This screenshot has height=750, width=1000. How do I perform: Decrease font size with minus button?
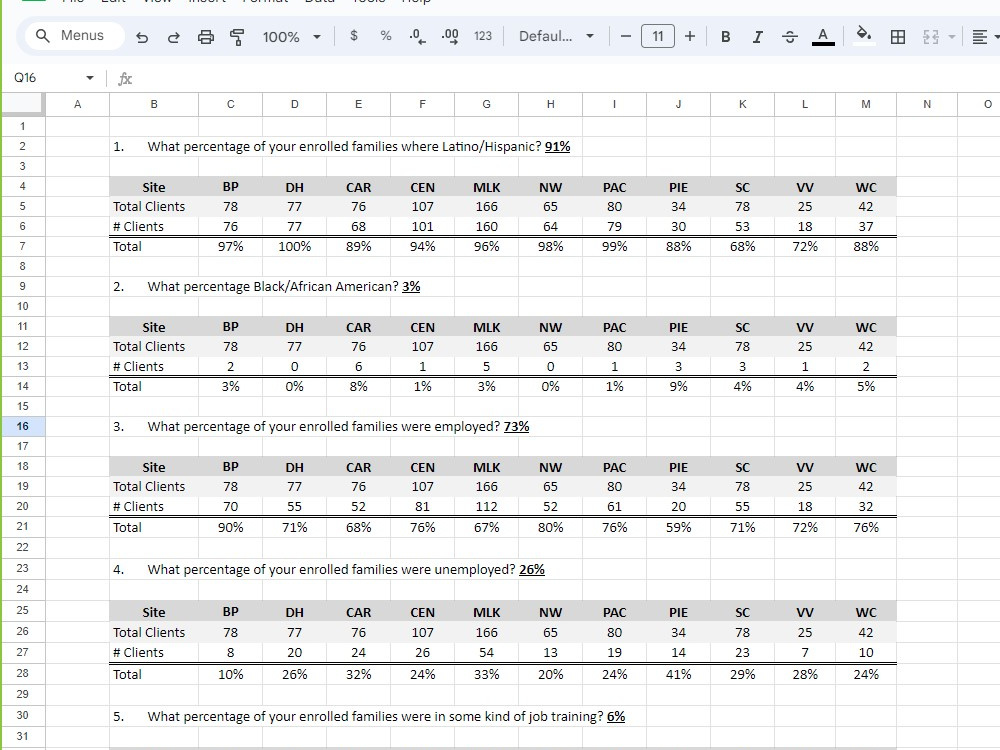[626, 36]
